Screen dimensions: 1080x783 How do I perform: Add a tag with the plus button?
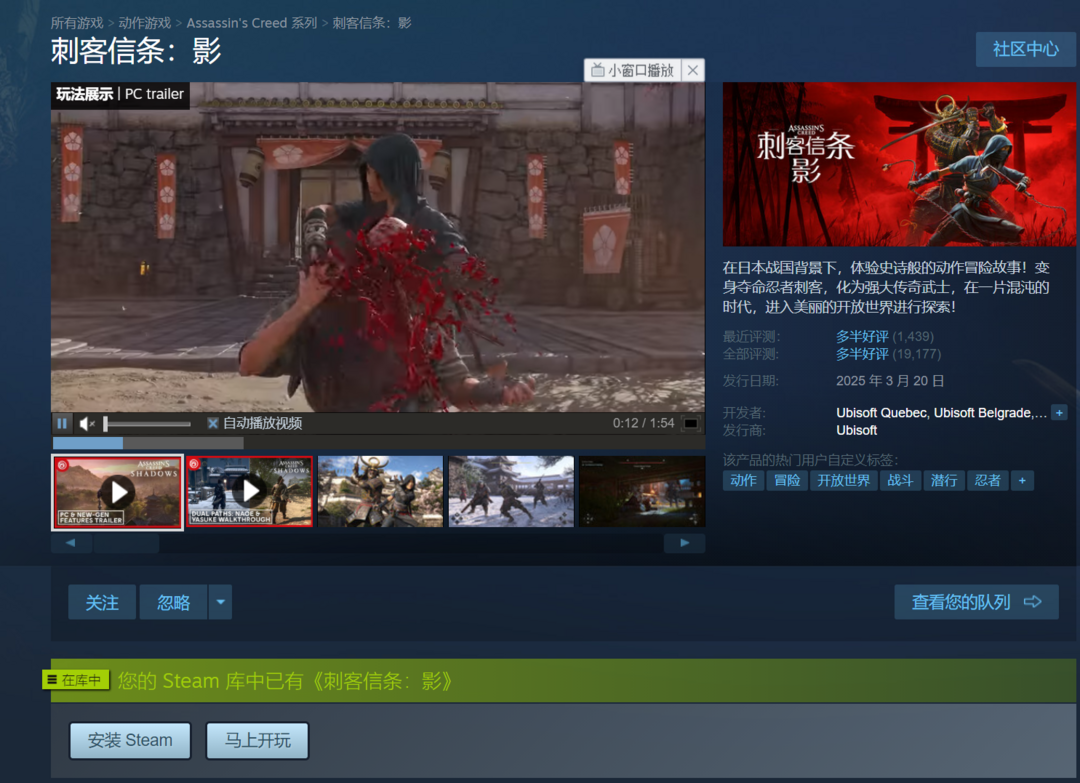1022,481
